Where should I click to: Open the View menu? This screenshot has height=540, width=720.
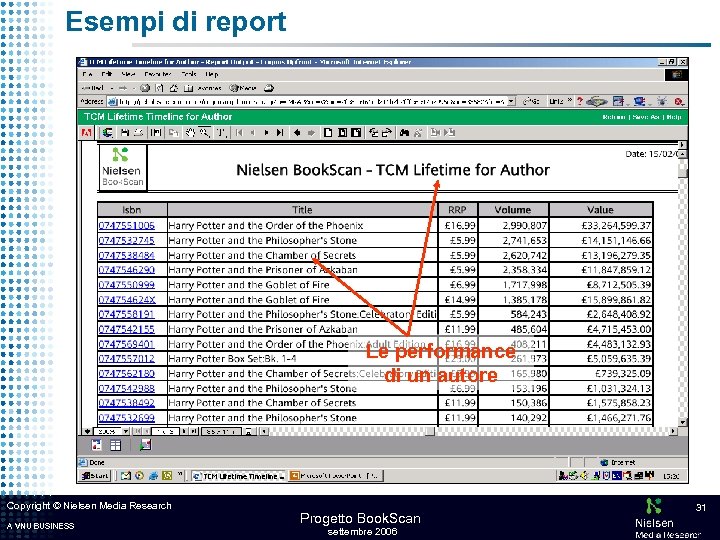(x=128, y=74)
